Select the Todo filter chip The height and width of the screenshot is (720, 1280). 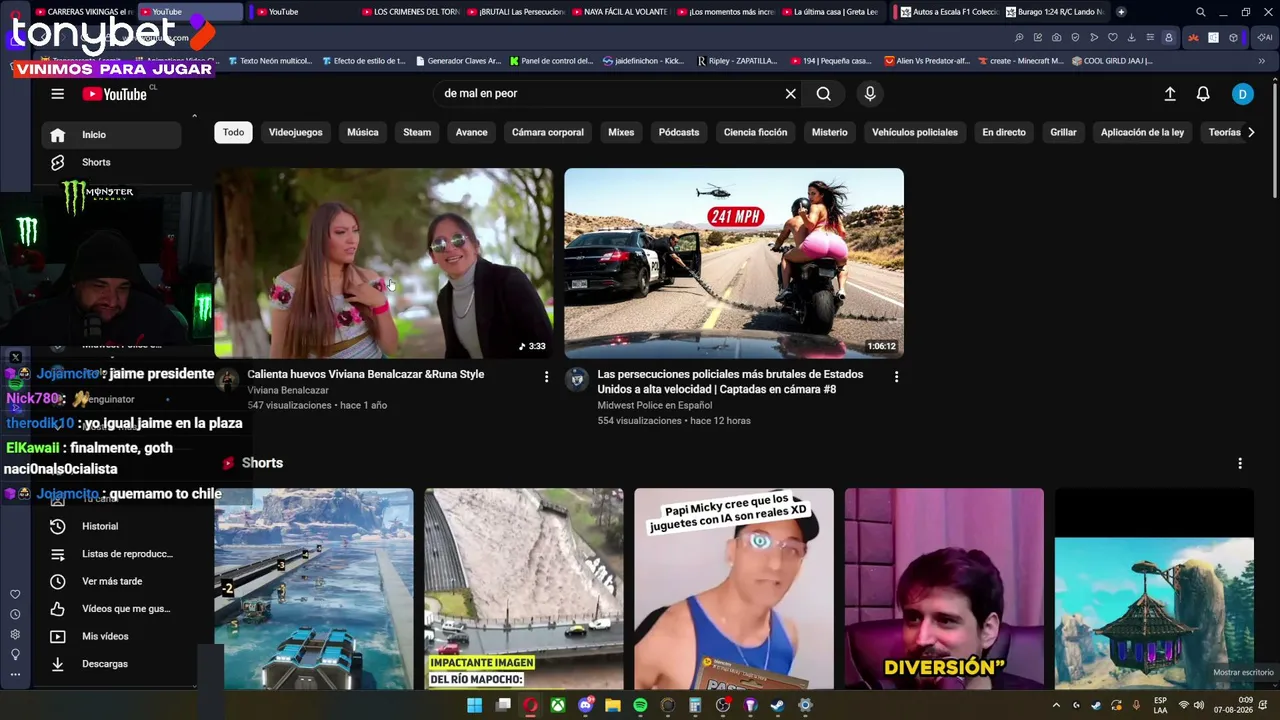[233, 132]
